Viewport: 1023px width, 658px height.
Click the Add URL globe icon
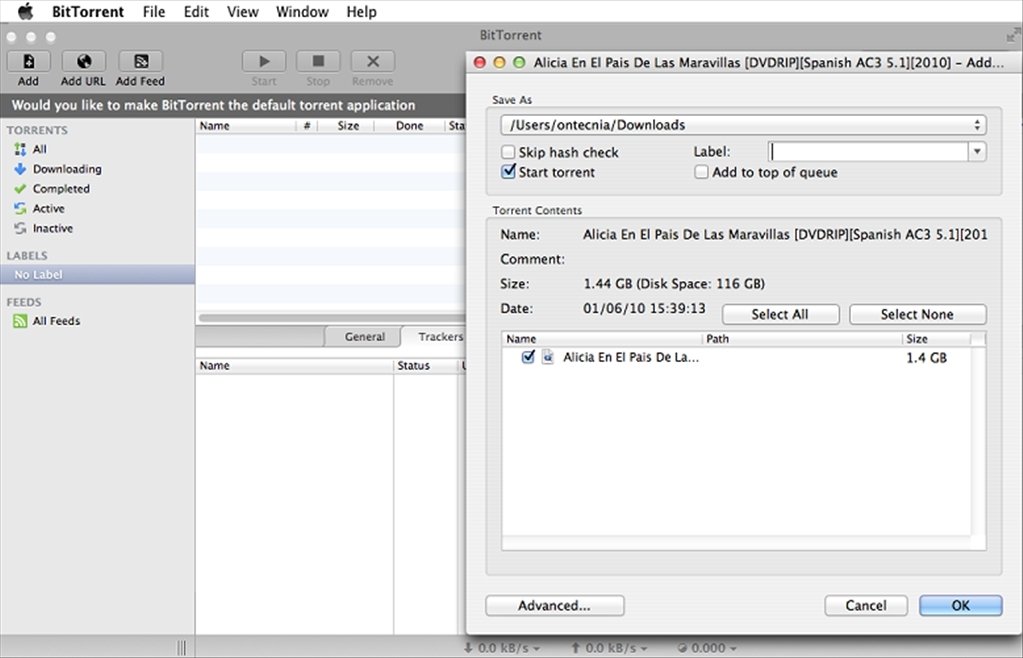[84, 61]
